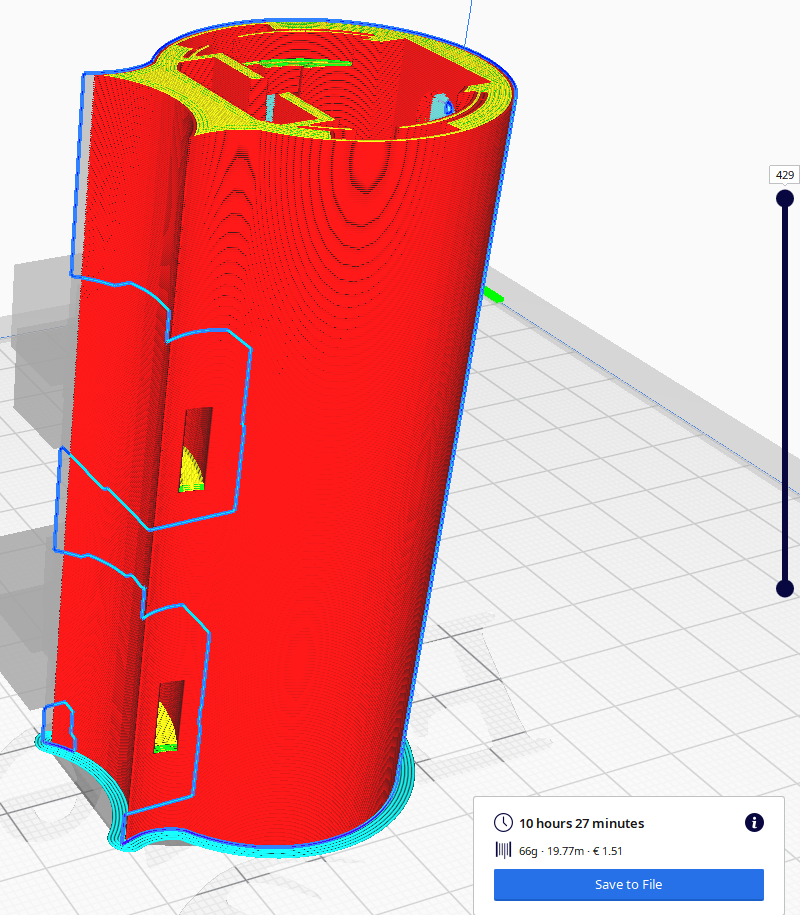800x915 pixels.
Task: Click the top handle of the layer slider
Action: (x=784, y=198)
